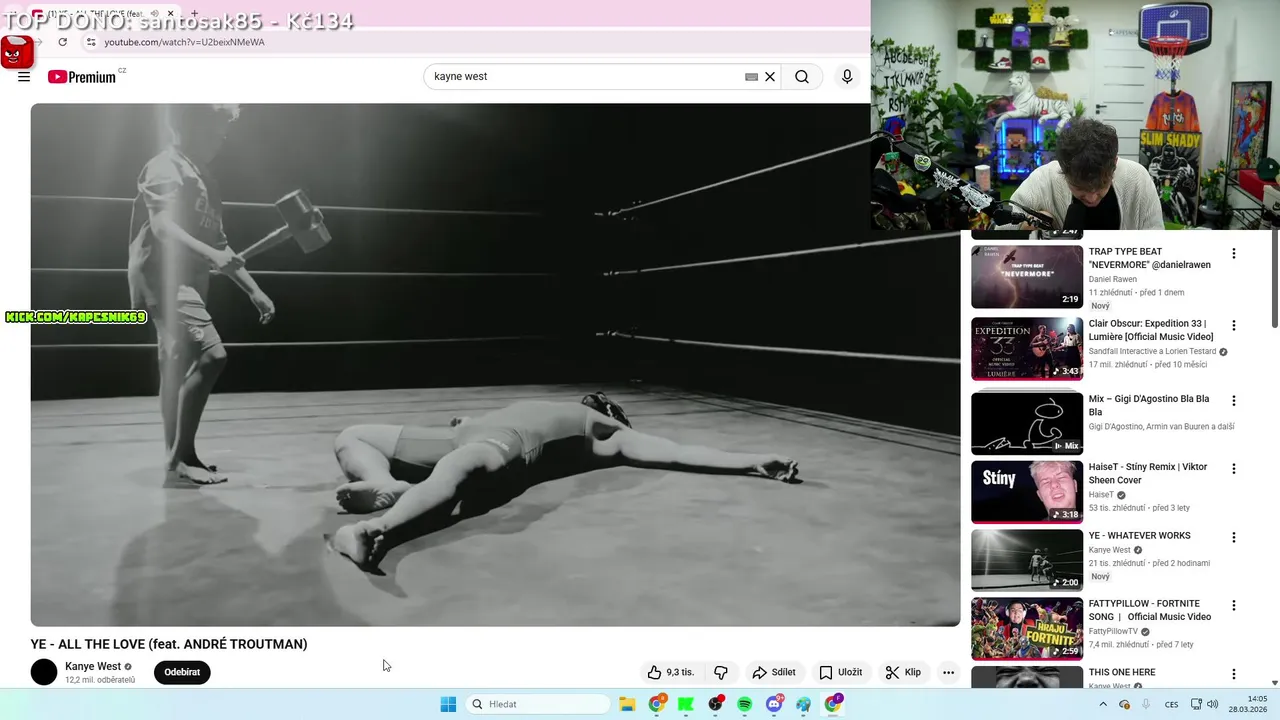
Task: Open the Paint app on taskbar
Action: (x=804, y=704)
